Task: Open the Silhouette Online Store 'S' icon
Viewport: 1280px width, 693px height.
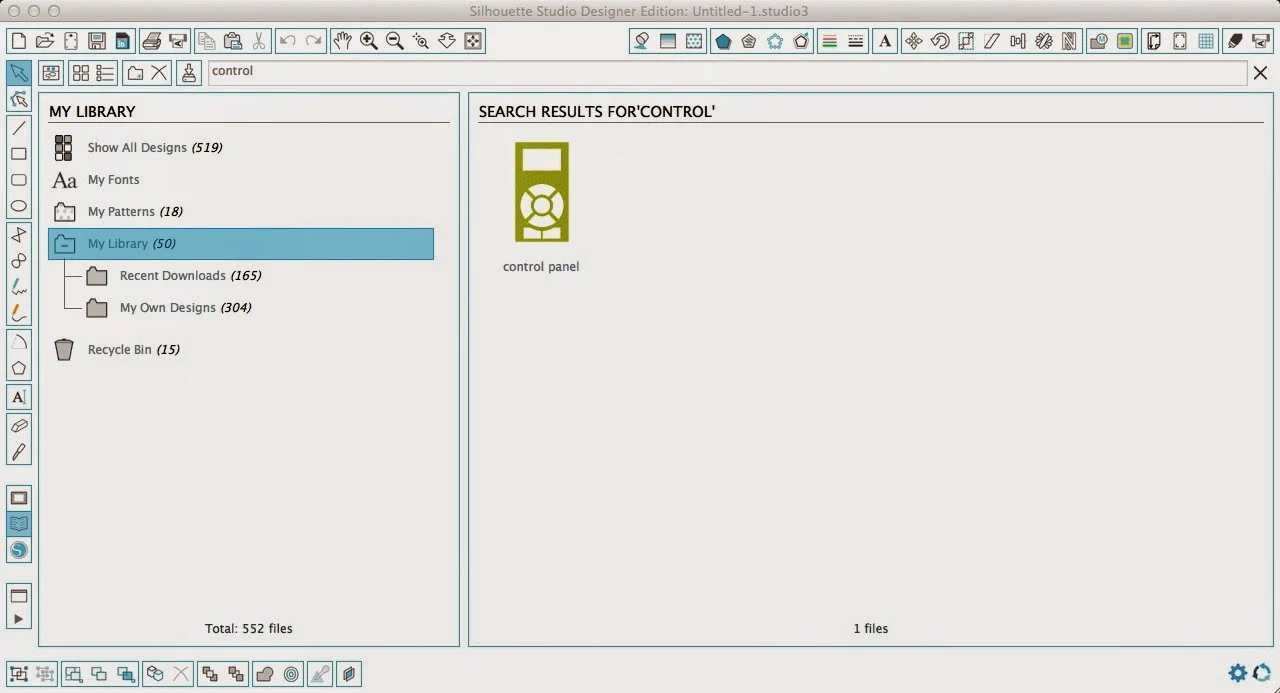Action: [18, 550]
